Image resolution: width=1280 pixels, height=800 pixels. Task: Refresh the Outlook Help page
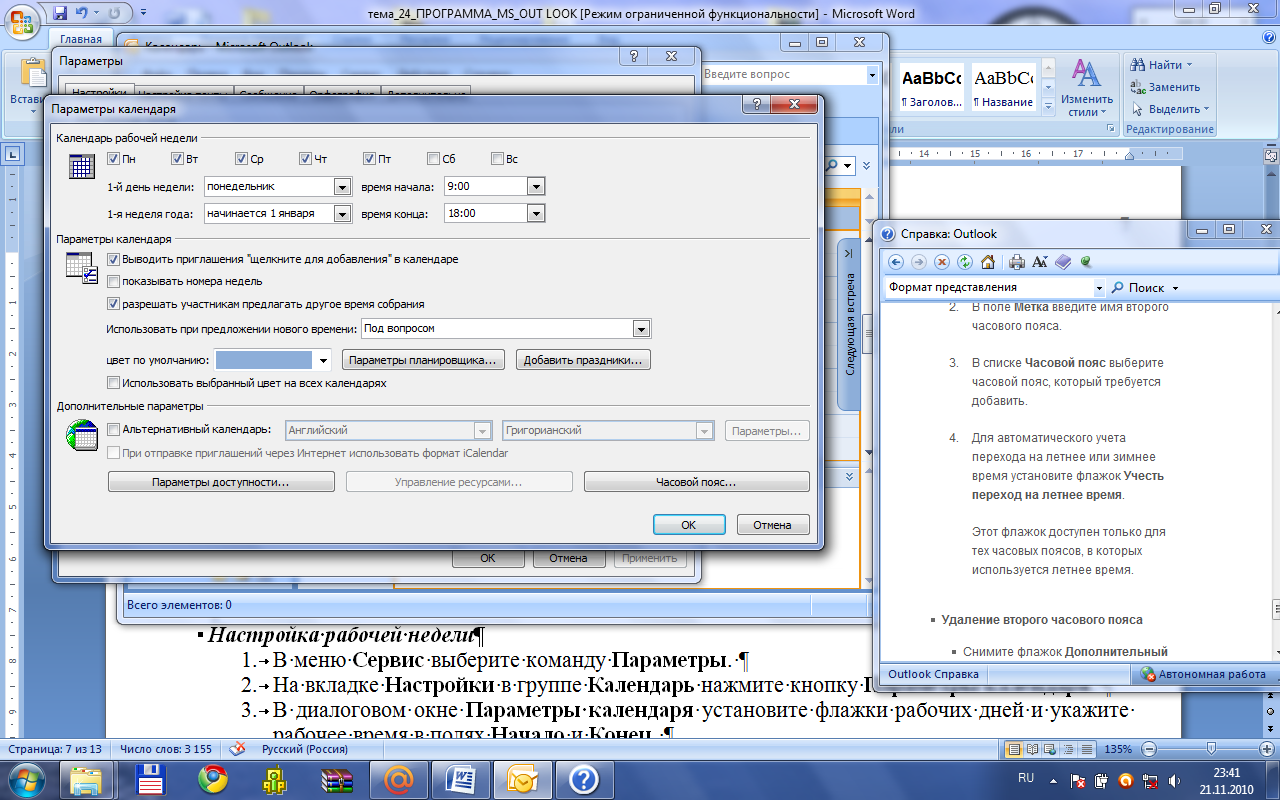(x=965, y=262)
